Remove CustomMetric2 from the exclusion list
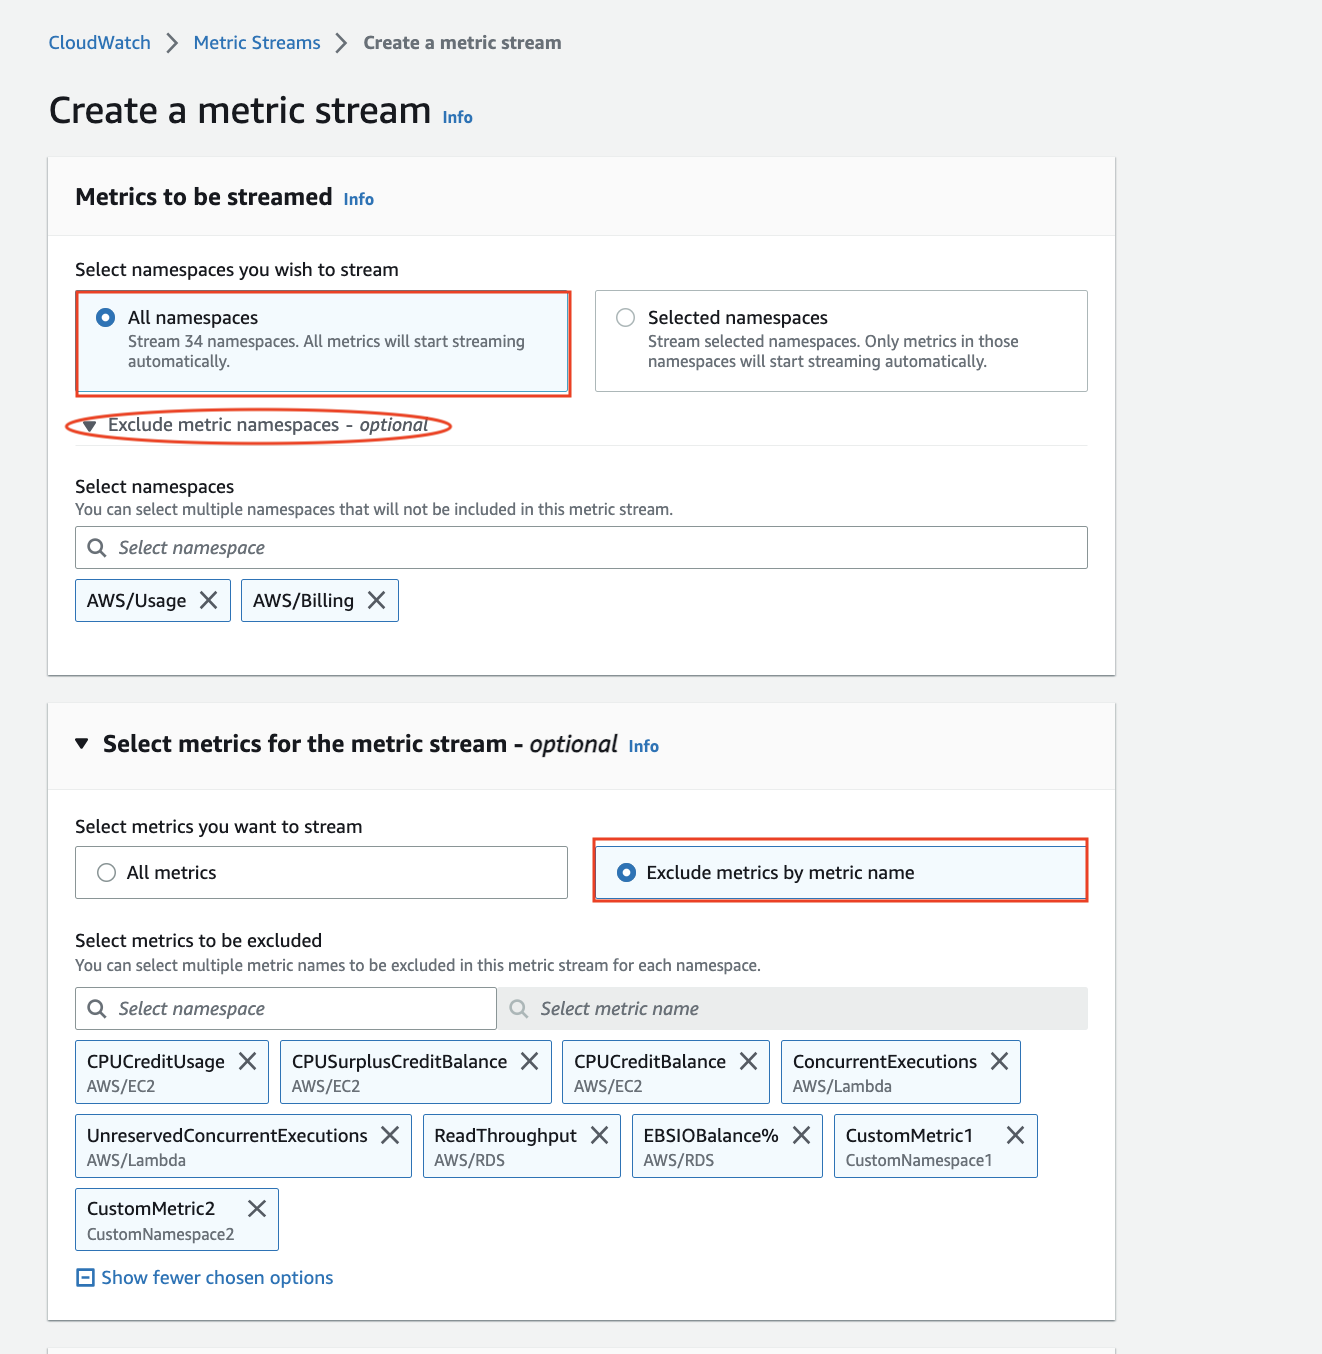Image resolution: width=1322 pixels, height=1354 pixels. [x=256, y=1208]
